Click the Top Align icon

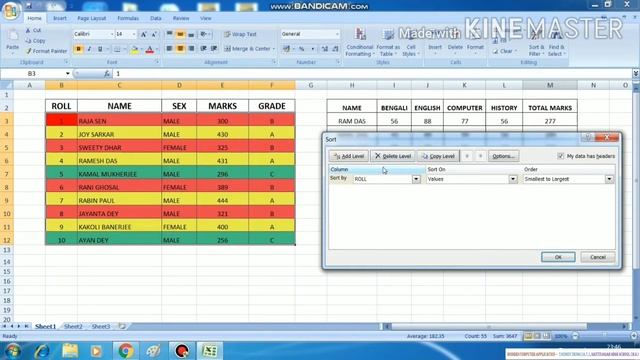(169, 34)
